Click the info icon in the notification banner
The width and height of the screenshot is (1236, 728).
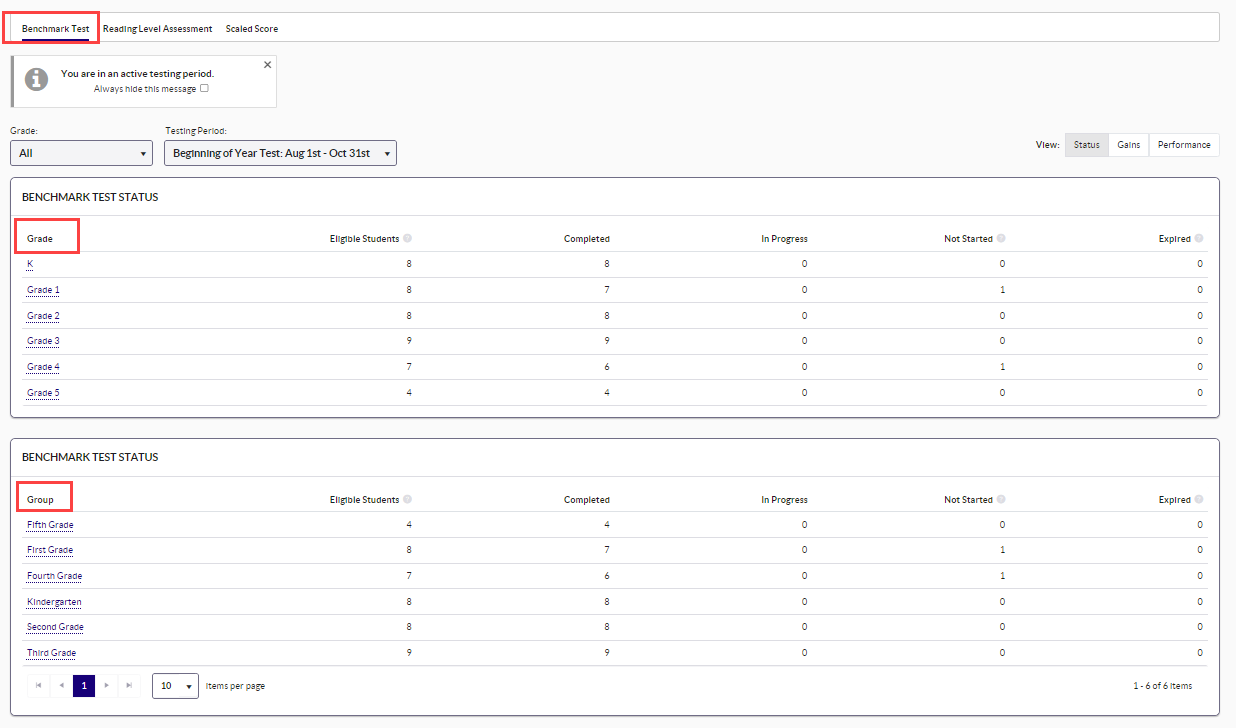point(37,80)
